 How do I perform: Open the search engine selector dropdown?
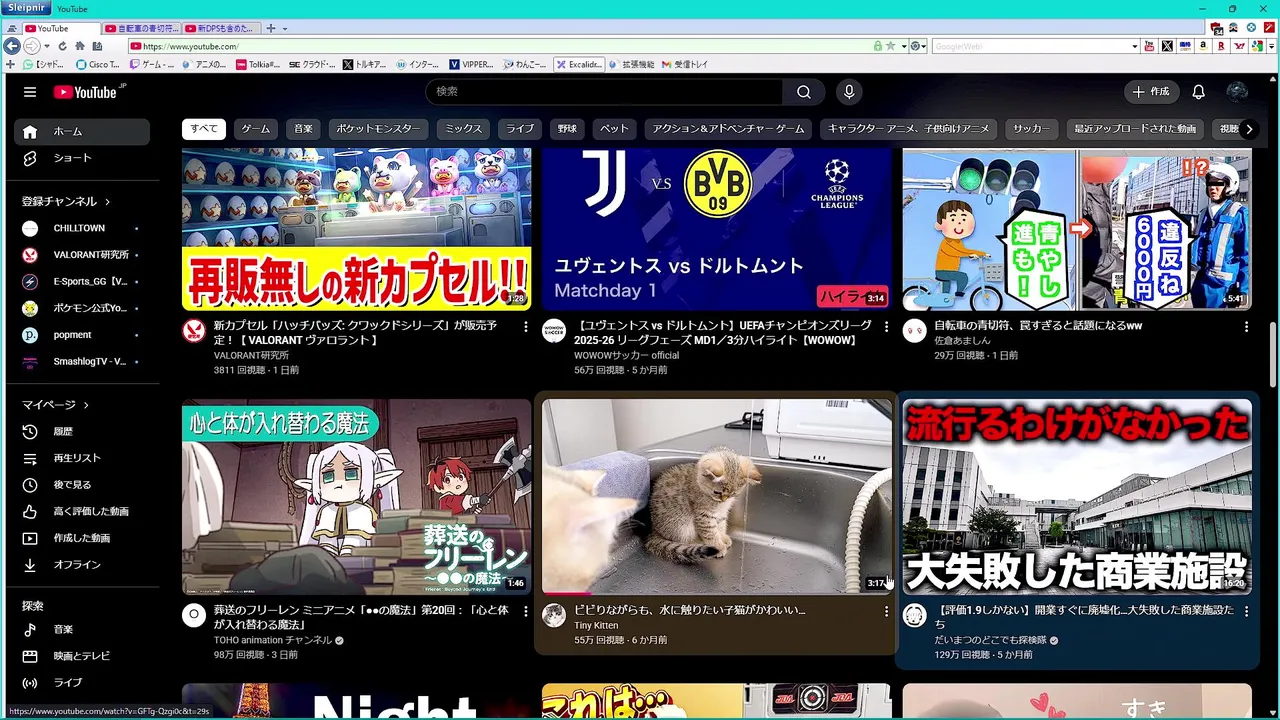pyautogui.click(x=920, y=46)
